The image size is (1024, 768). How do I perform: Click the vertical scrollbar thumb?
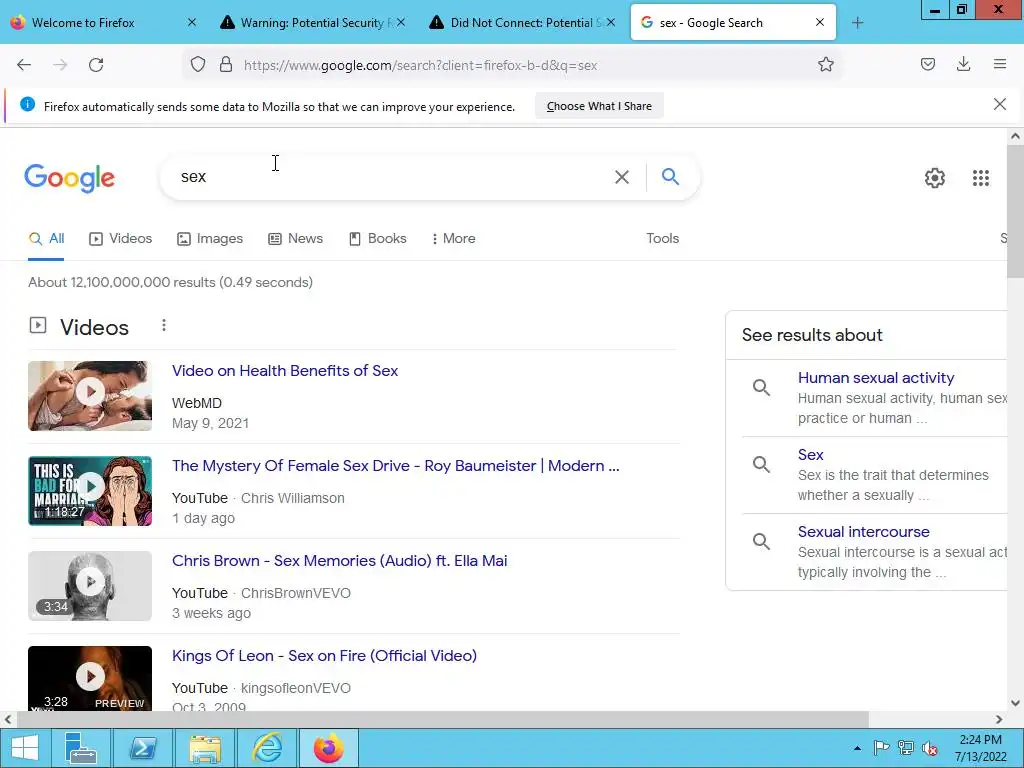(1016, 212)
